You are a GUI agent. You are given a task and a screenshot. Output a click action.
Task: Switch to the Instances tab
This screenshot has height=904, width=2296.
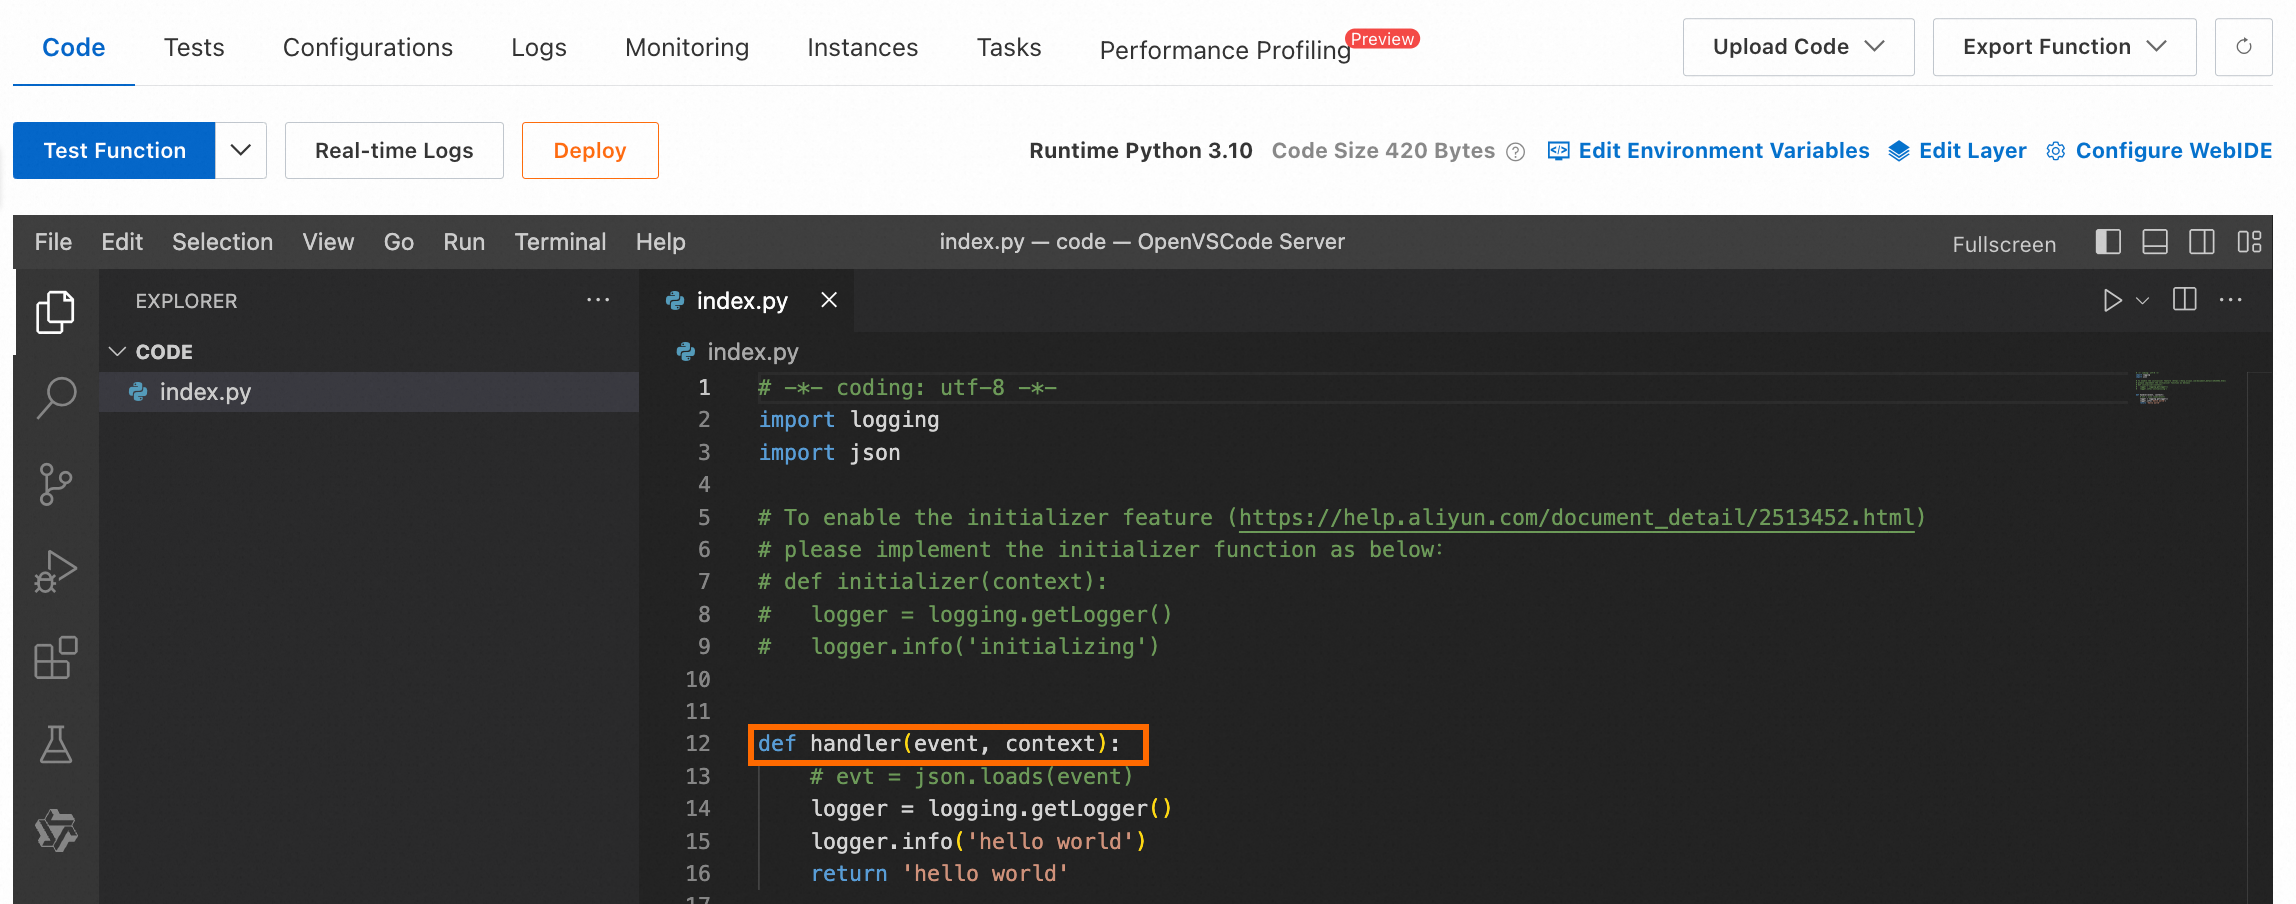[863, 47]
